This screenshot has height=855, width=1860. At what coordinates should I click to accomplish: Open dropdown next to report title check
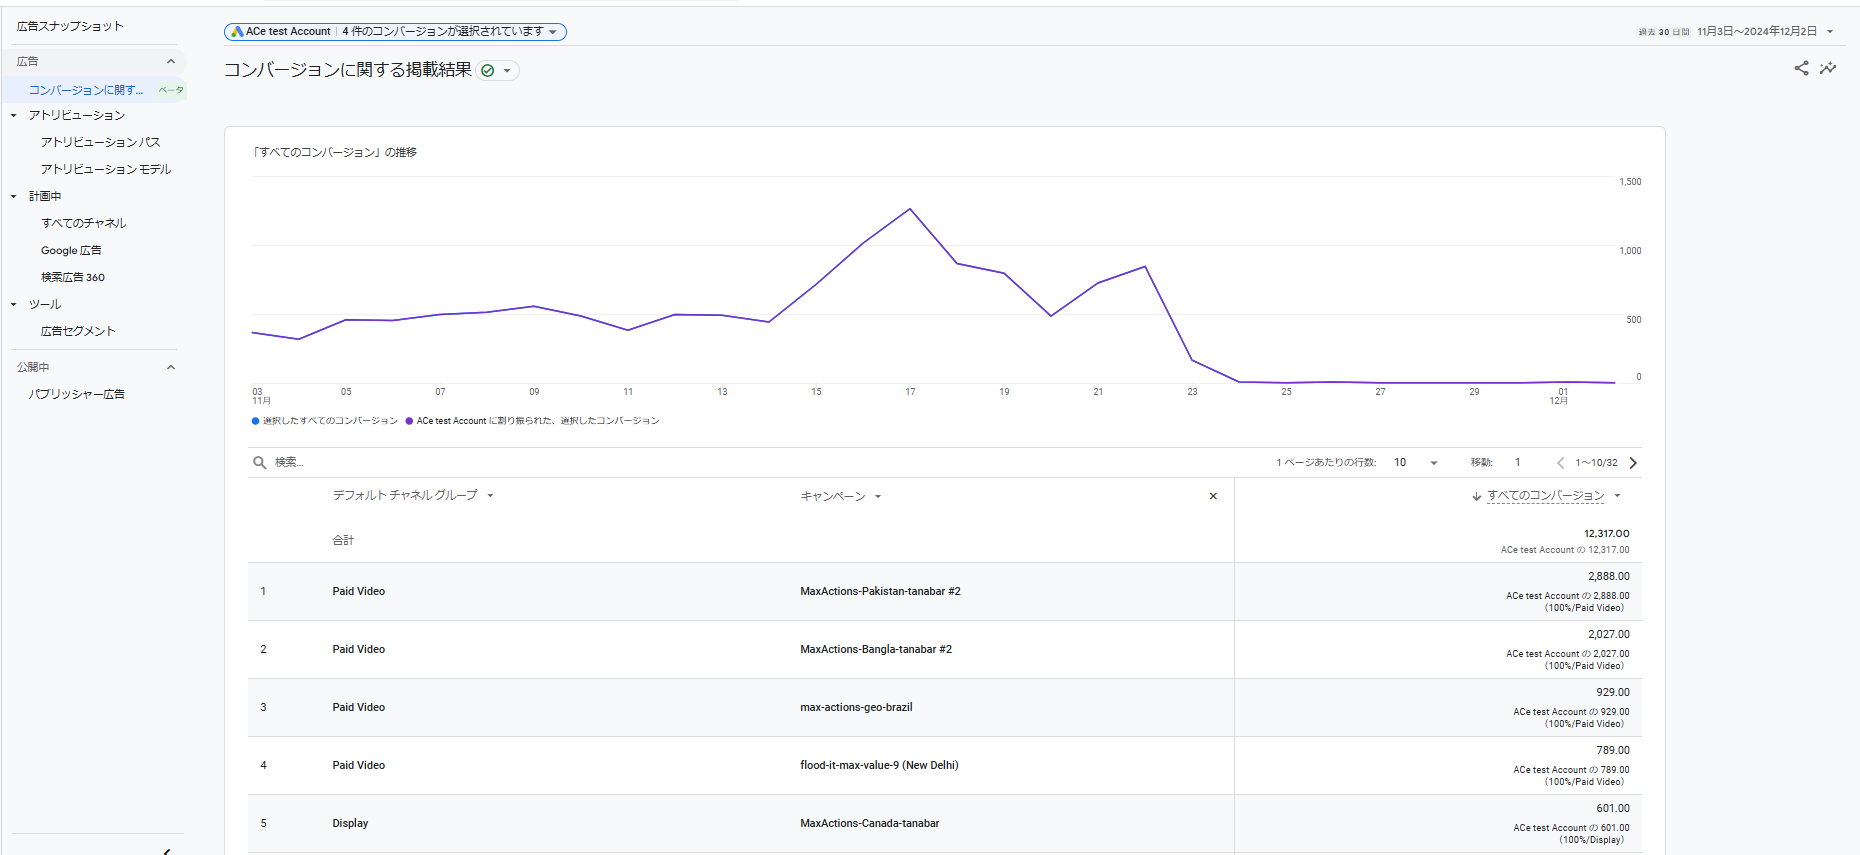tap(507, 70)
